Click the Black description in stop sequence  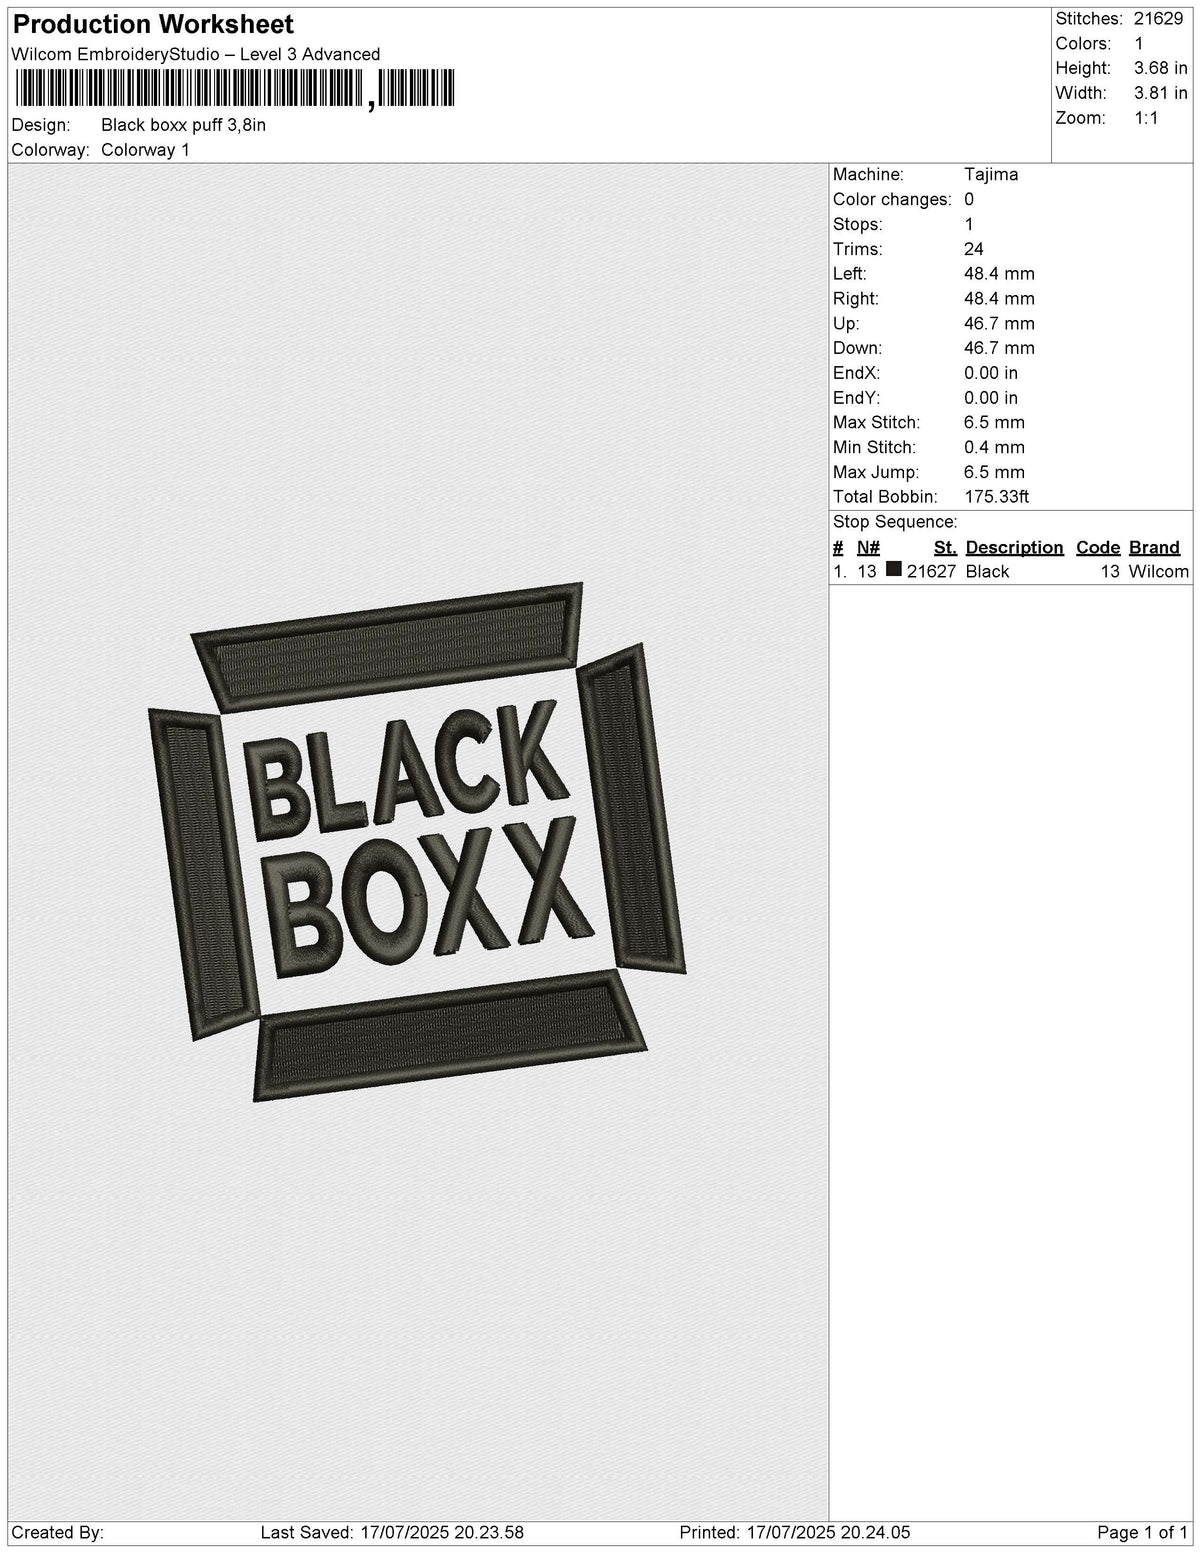pos(987,572)
